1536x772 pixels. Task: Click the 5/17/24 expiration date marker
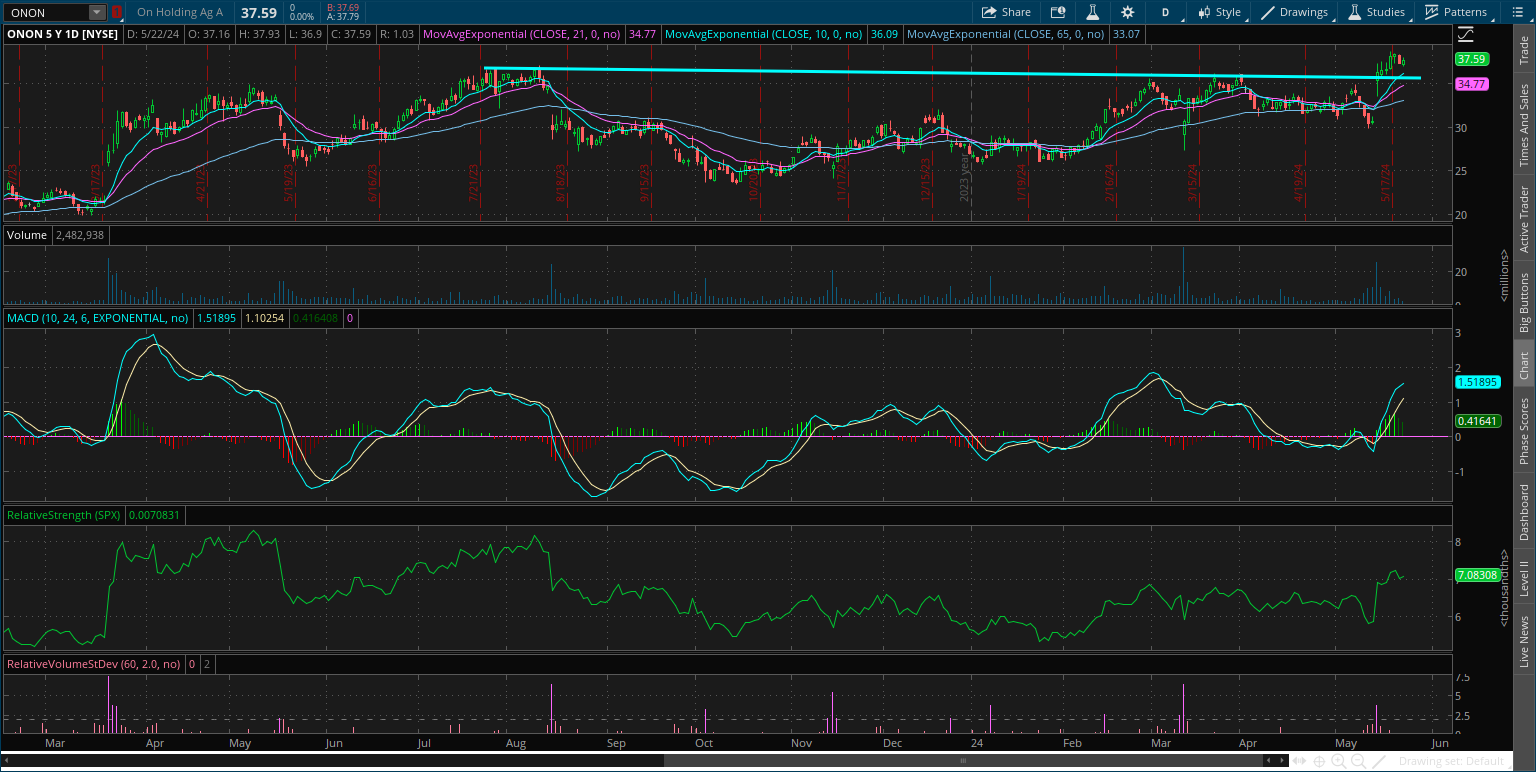pyautogui.click(x=1385, y=185)
